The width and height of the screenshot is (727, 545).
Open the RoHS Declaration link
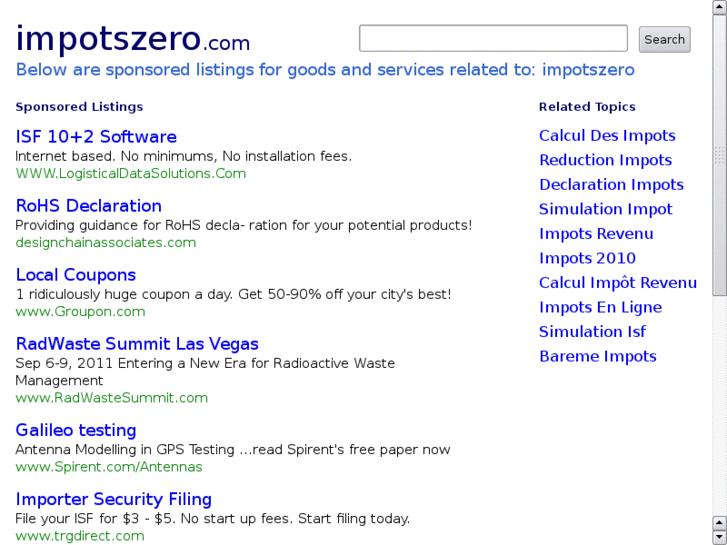[x=88, y=206]
